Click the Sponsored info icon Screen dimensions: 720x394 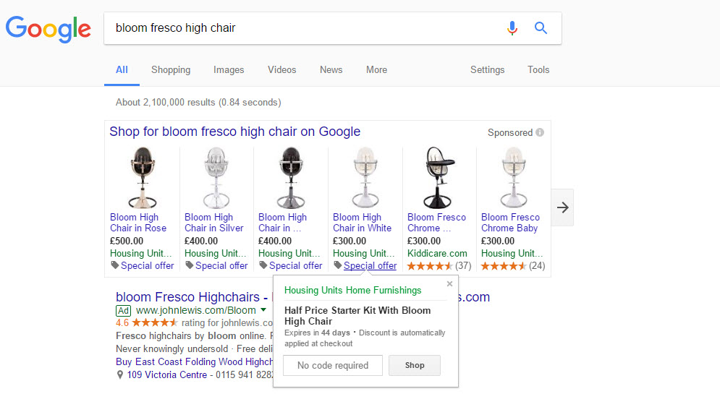point(540,132)
